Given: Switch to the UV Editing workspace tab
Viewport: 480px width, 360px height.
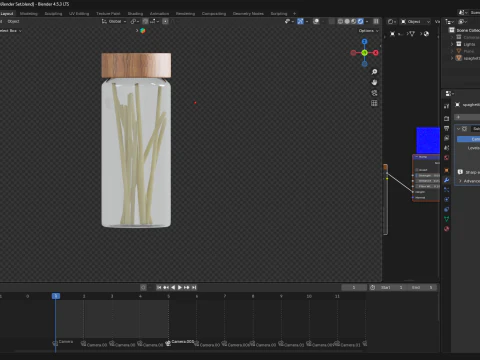Looking at the screenshot, I should click(x=79, y=14).
